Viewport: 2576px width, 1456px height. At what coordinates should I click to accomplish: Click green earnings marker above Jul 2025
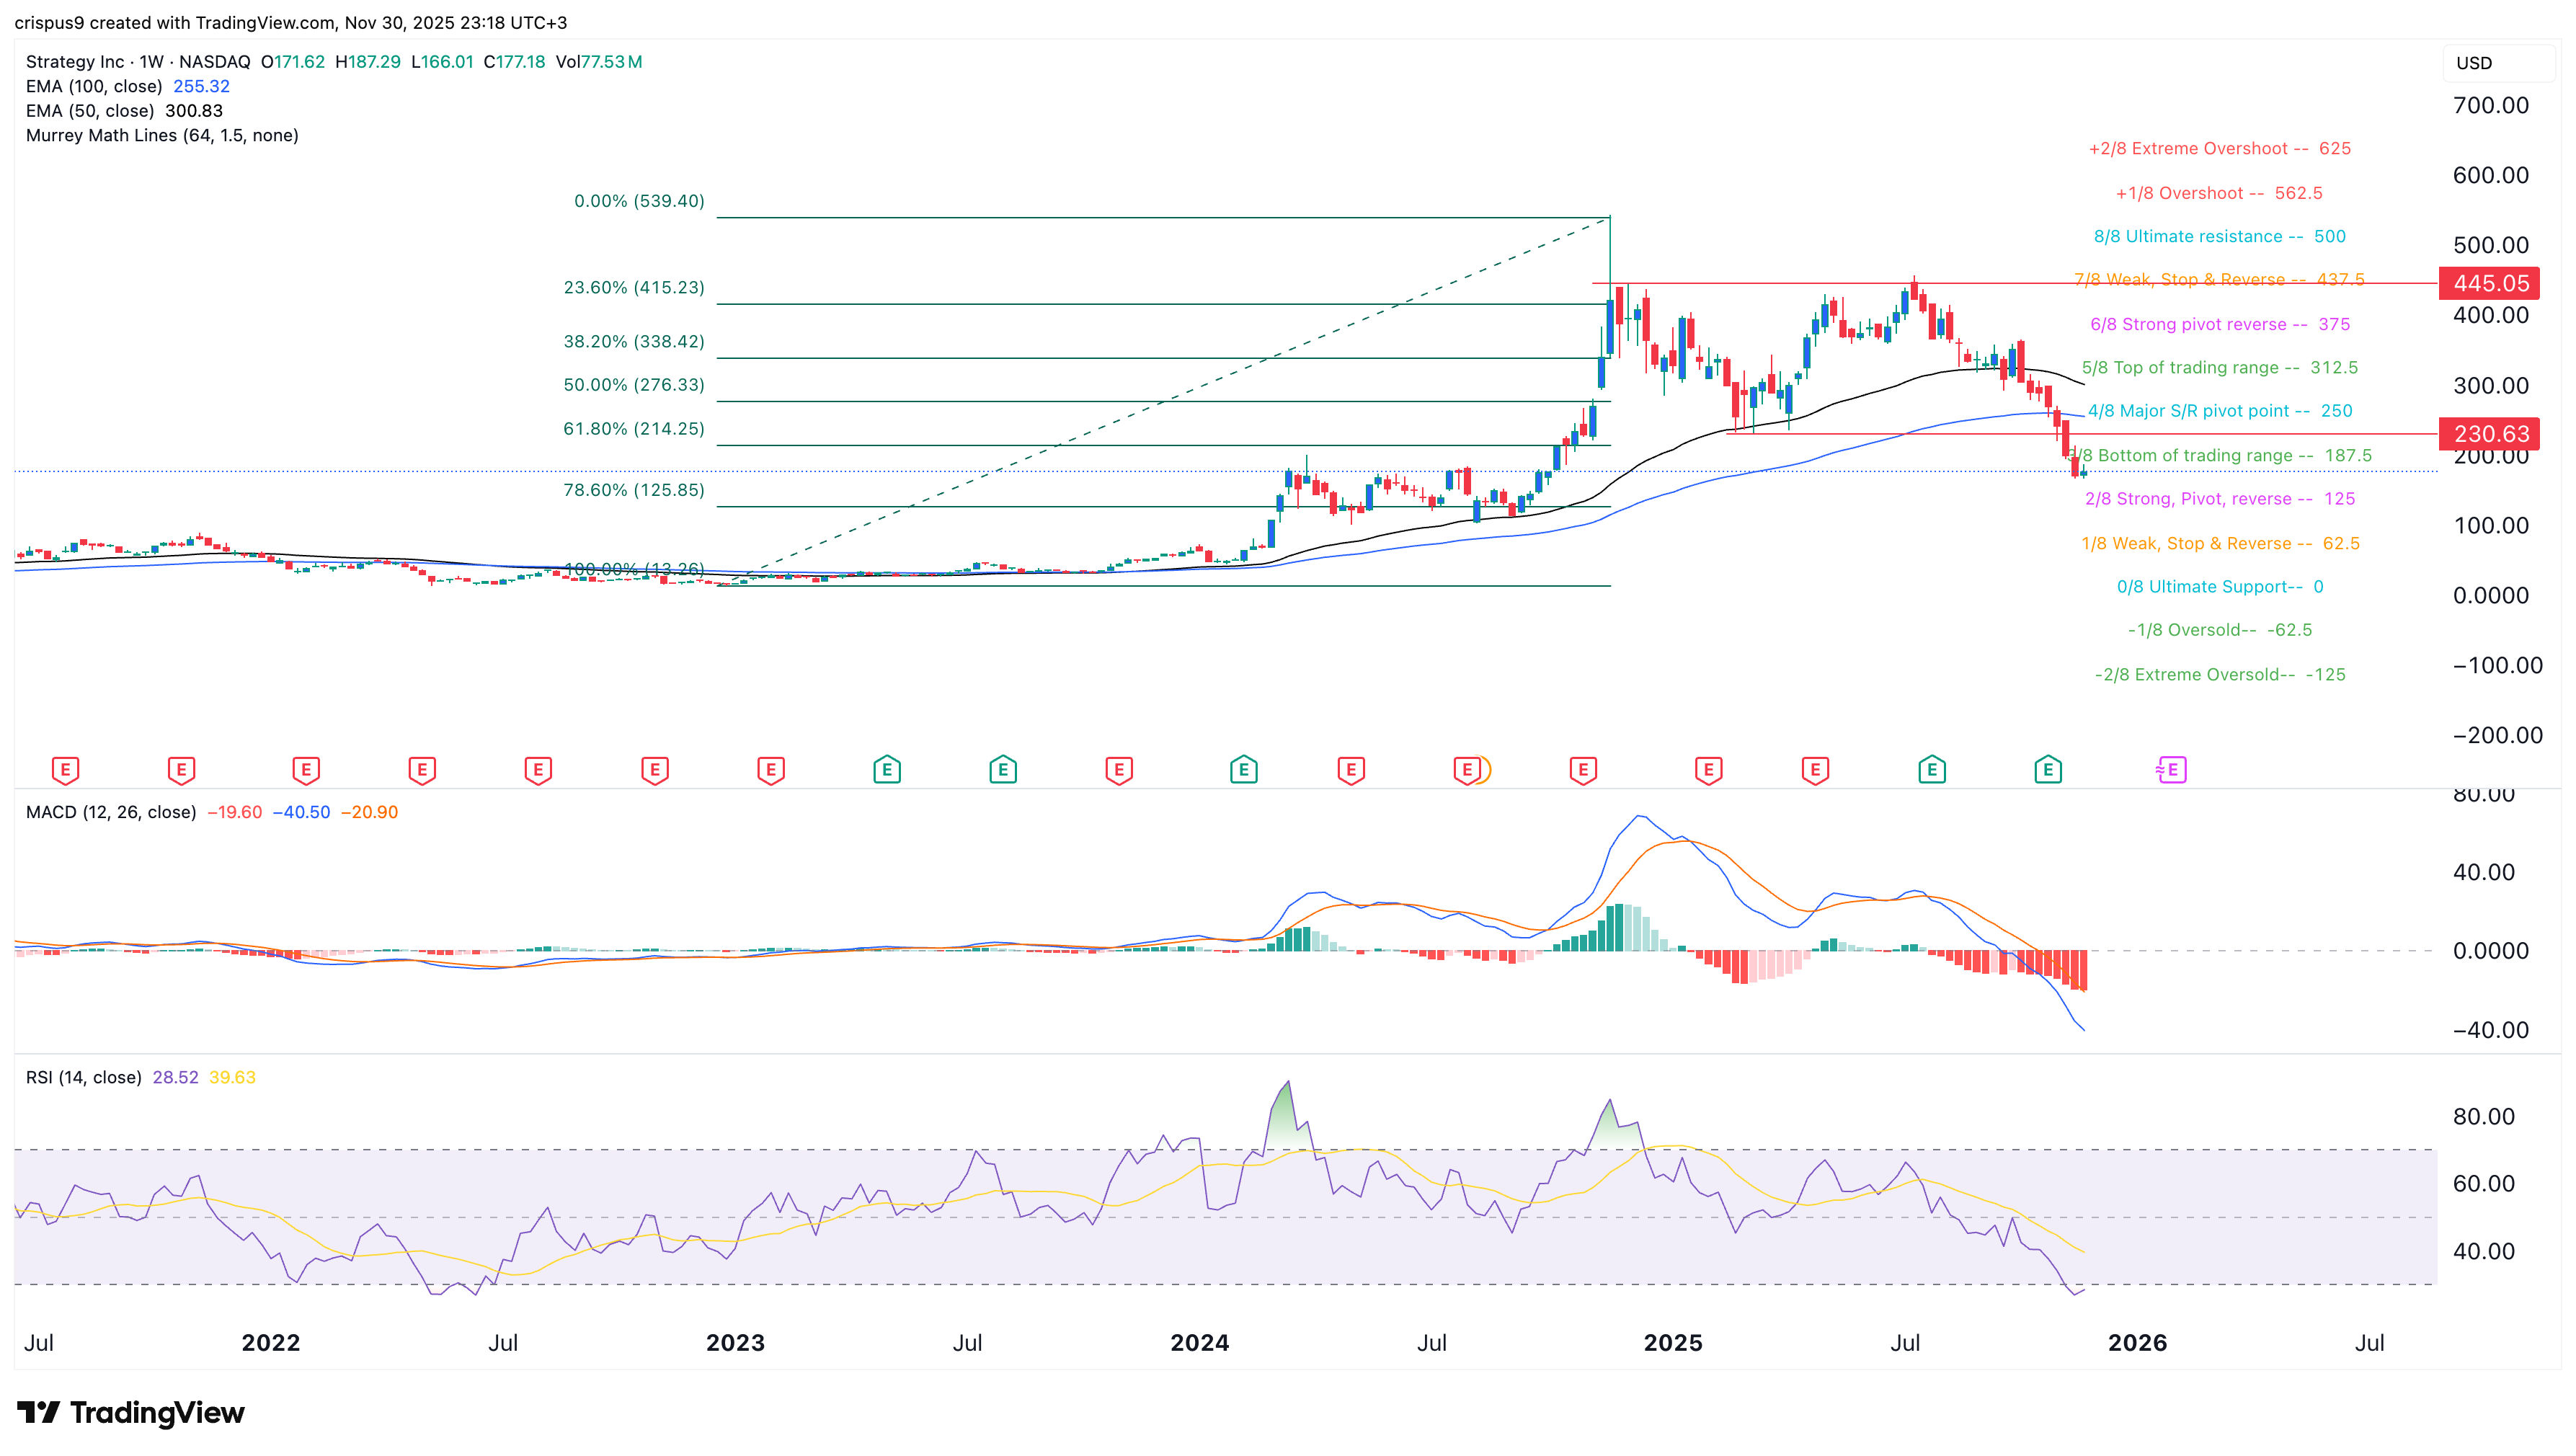click(x=1932, y=770)
